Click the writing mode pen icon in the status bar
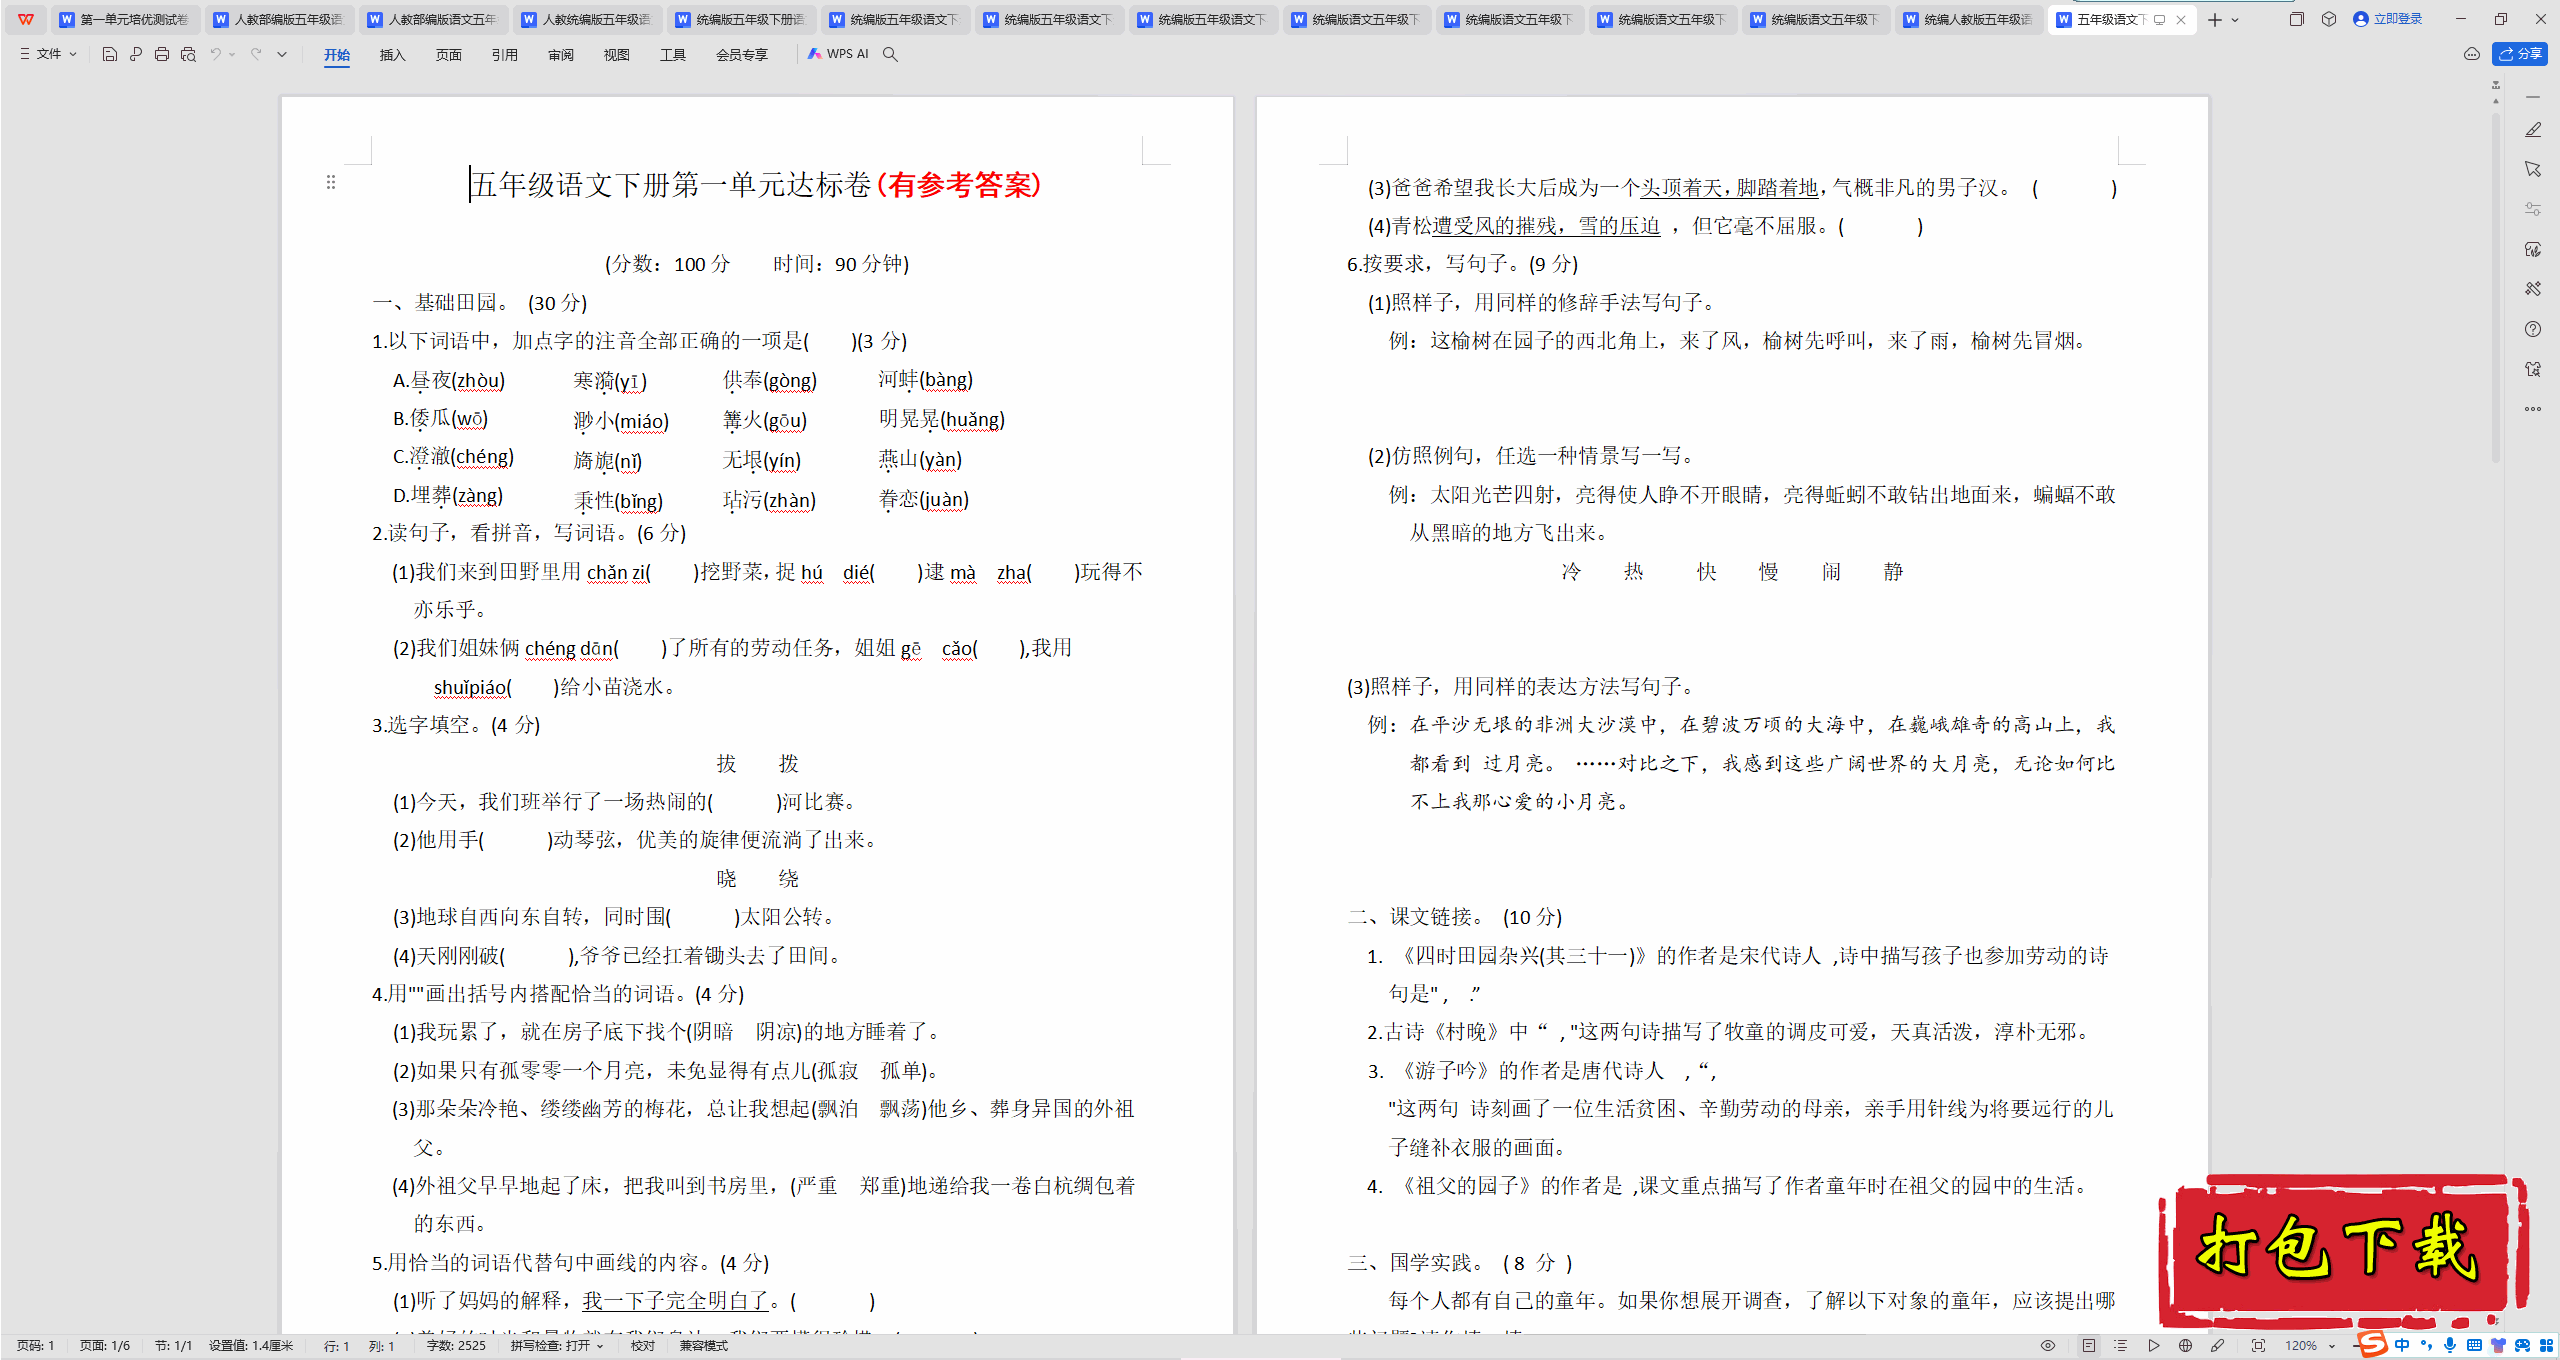 (x=2217, y=1346)
